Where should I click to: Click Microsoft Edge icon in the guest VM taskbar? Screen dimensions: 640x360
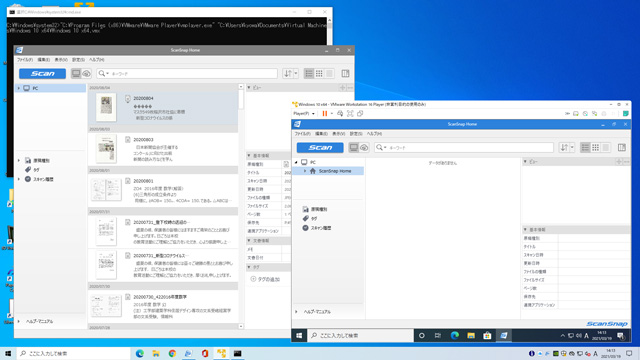tap(455, 336)
